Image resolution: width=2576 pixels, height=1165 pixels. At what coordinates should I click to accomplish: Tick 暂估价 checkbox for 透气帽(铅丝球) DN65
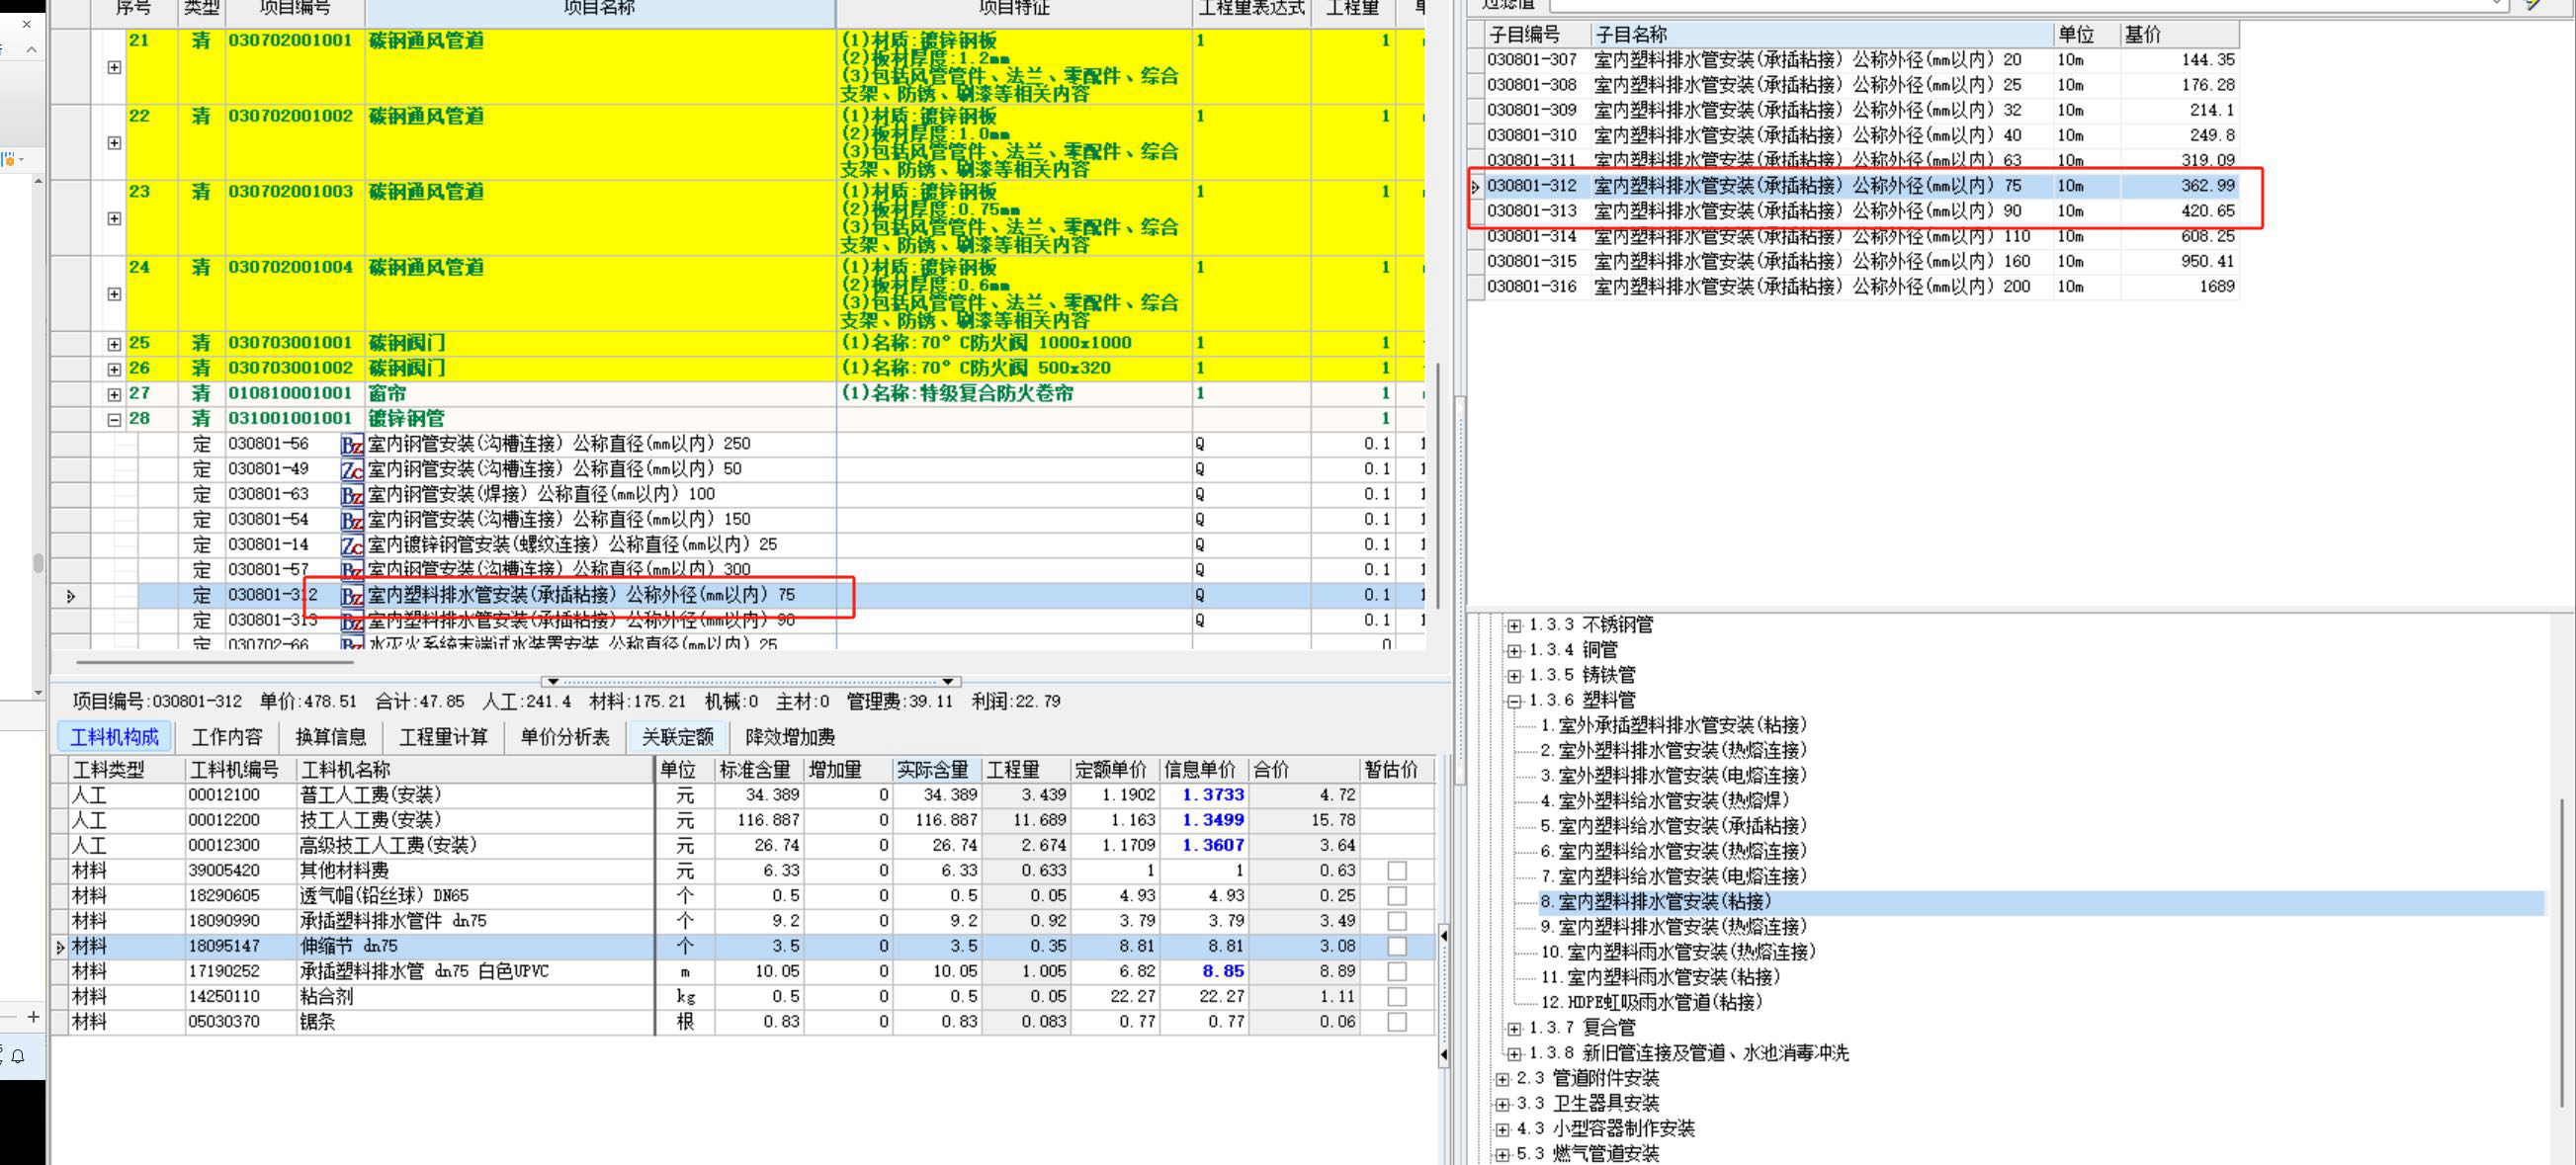(1397, 896)
